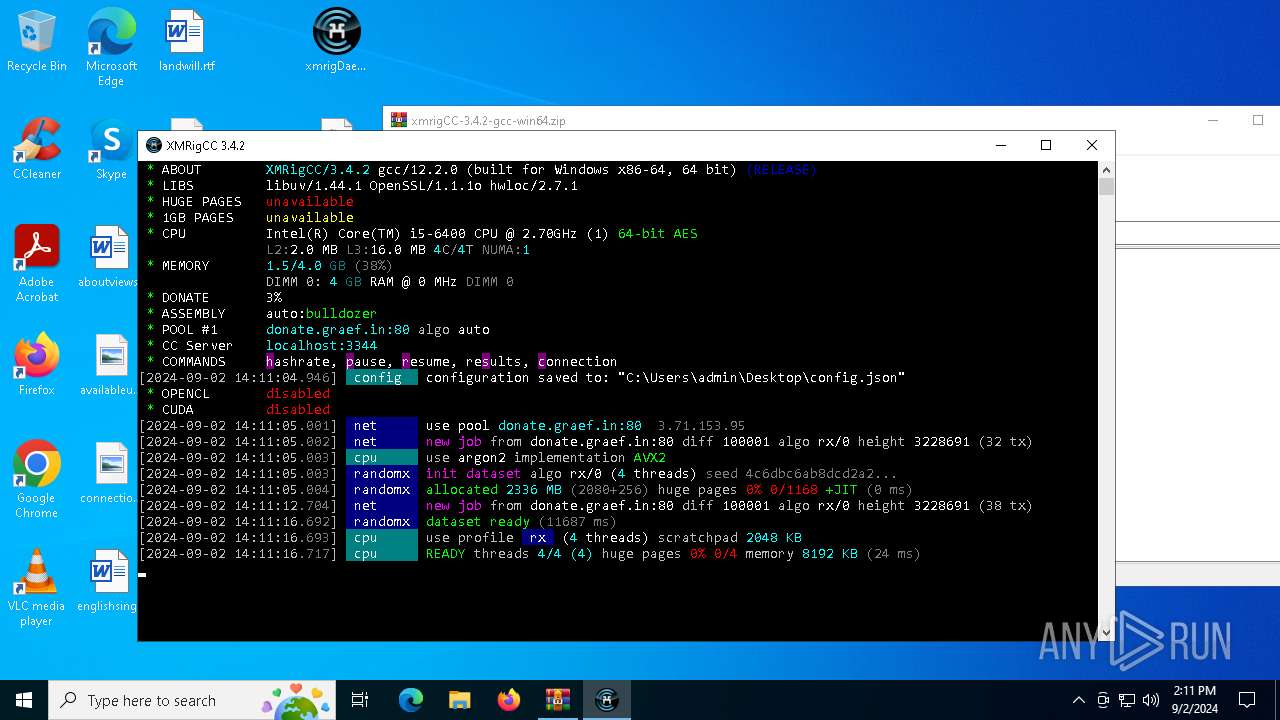Select the availableu image file icon
The height and width of the screenshot is (720, 1280).
[108, 365]
